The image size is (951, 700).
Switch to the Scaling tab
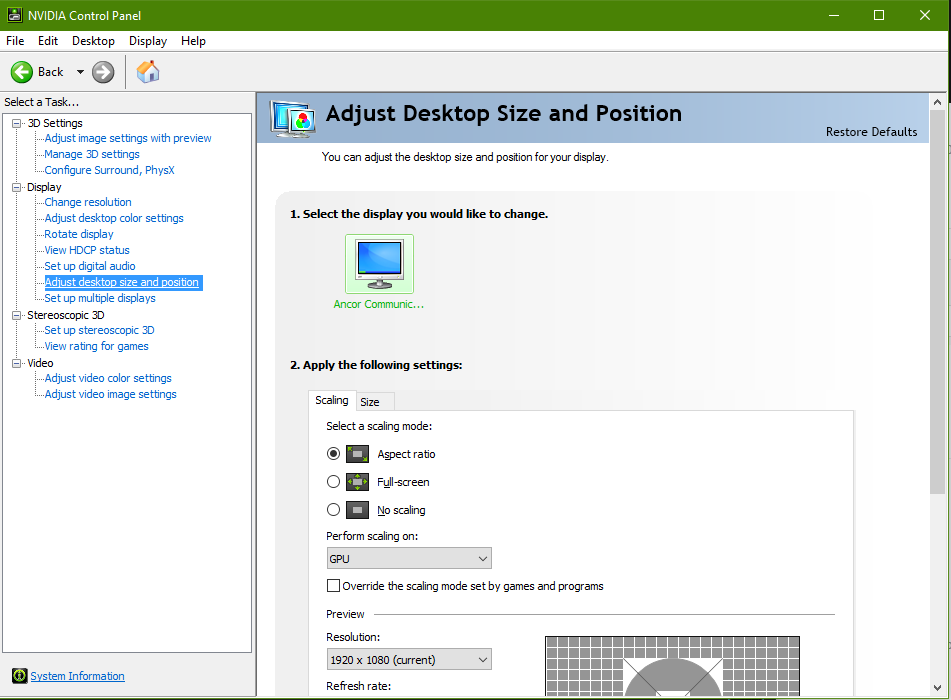(x=332, y=400)
